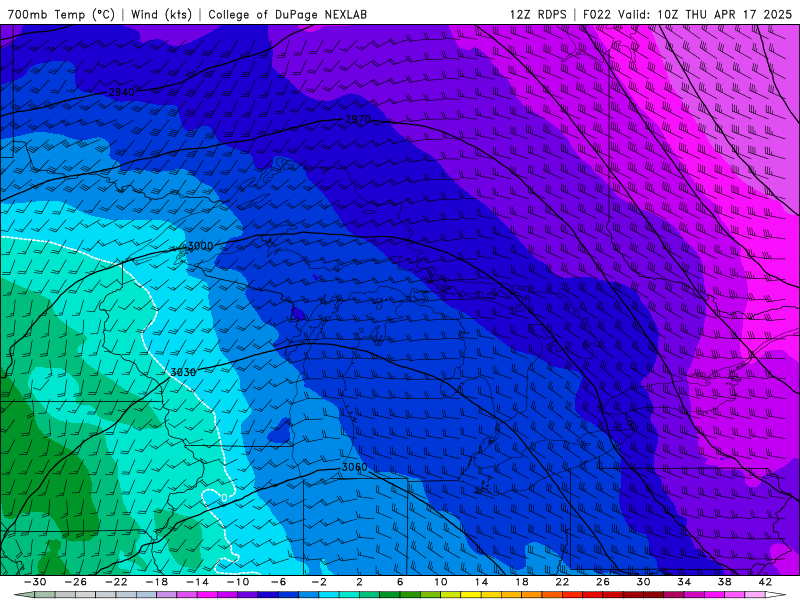Click the 2940 height contour label
This screenshot has width=800, height=600.
click(121, 92)
